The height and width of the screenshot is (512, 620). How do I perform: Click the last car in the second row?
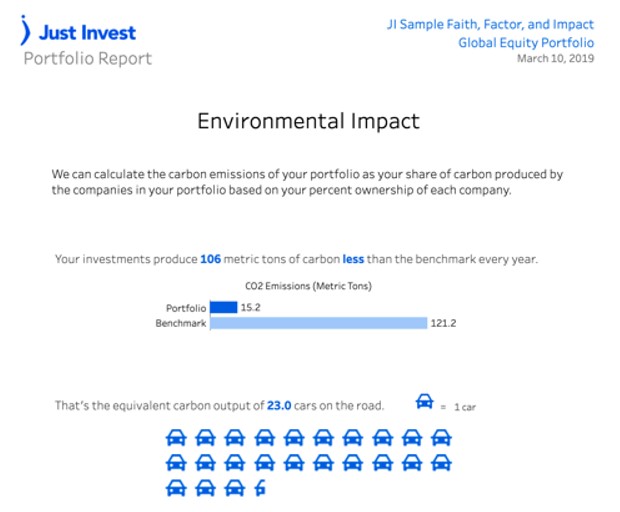[x=441, y=462]
